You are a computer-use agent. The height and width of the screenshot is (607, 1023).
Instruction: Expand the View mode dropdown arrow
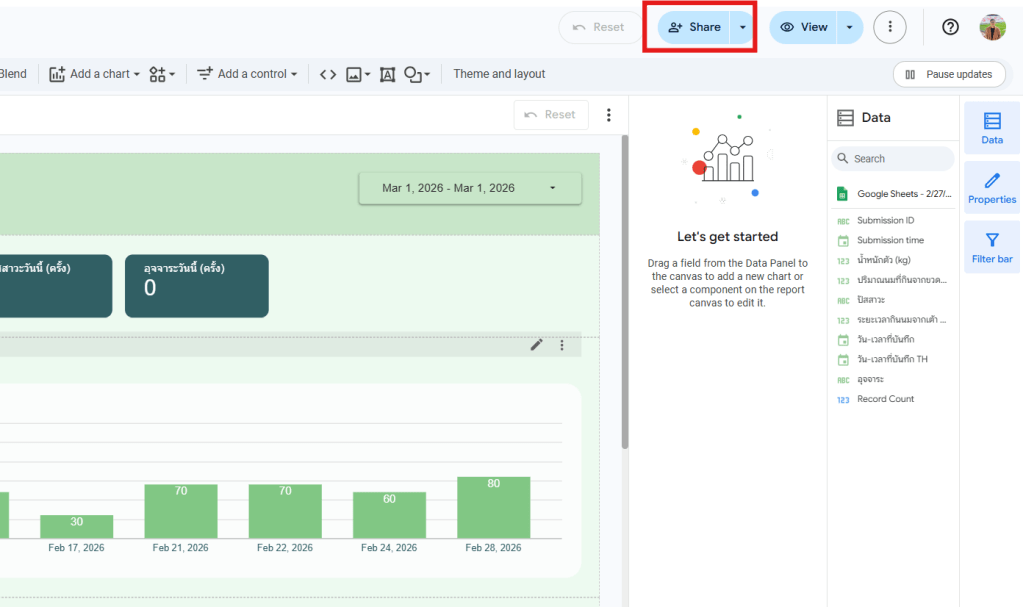(849, 27)
